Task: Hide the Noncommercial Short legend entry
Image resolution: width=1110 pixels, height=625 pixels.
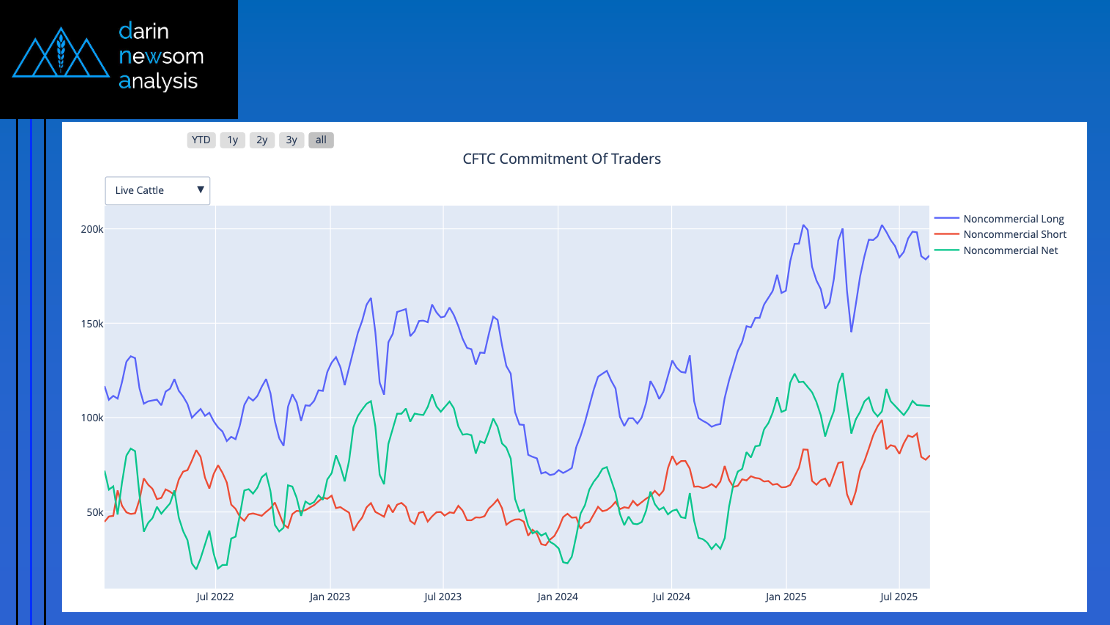Action: pyautogui.click(x=1014, y=235)
